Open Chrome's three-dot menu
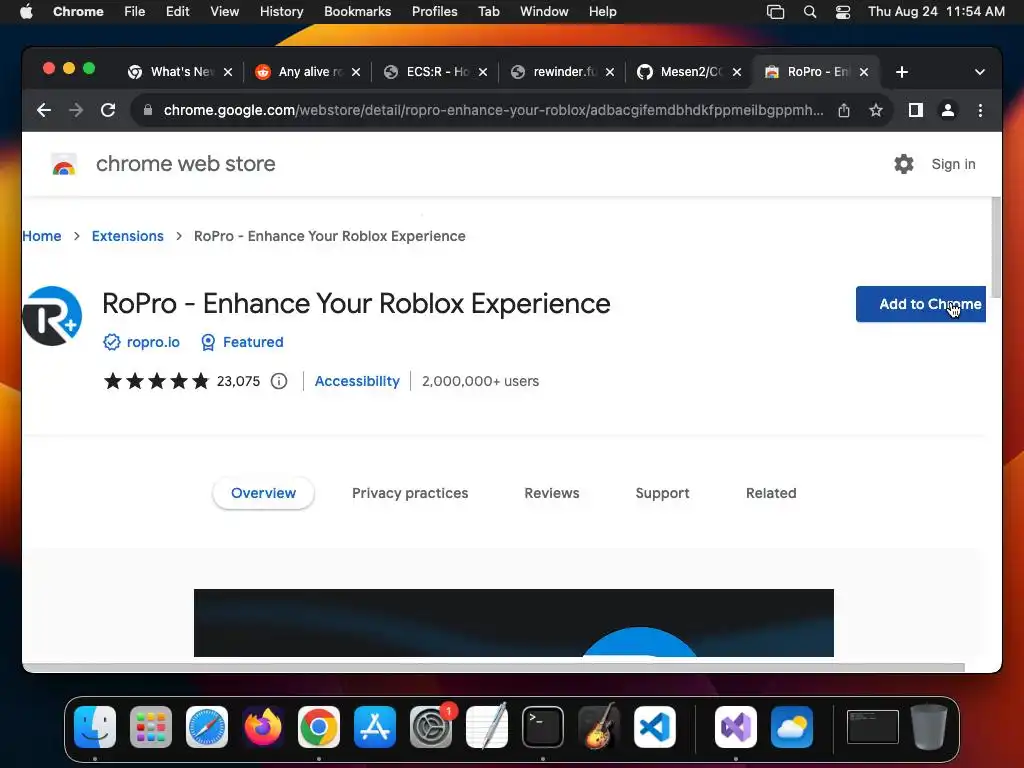Viewport: 1024px width, 768px height. [980, 110]
